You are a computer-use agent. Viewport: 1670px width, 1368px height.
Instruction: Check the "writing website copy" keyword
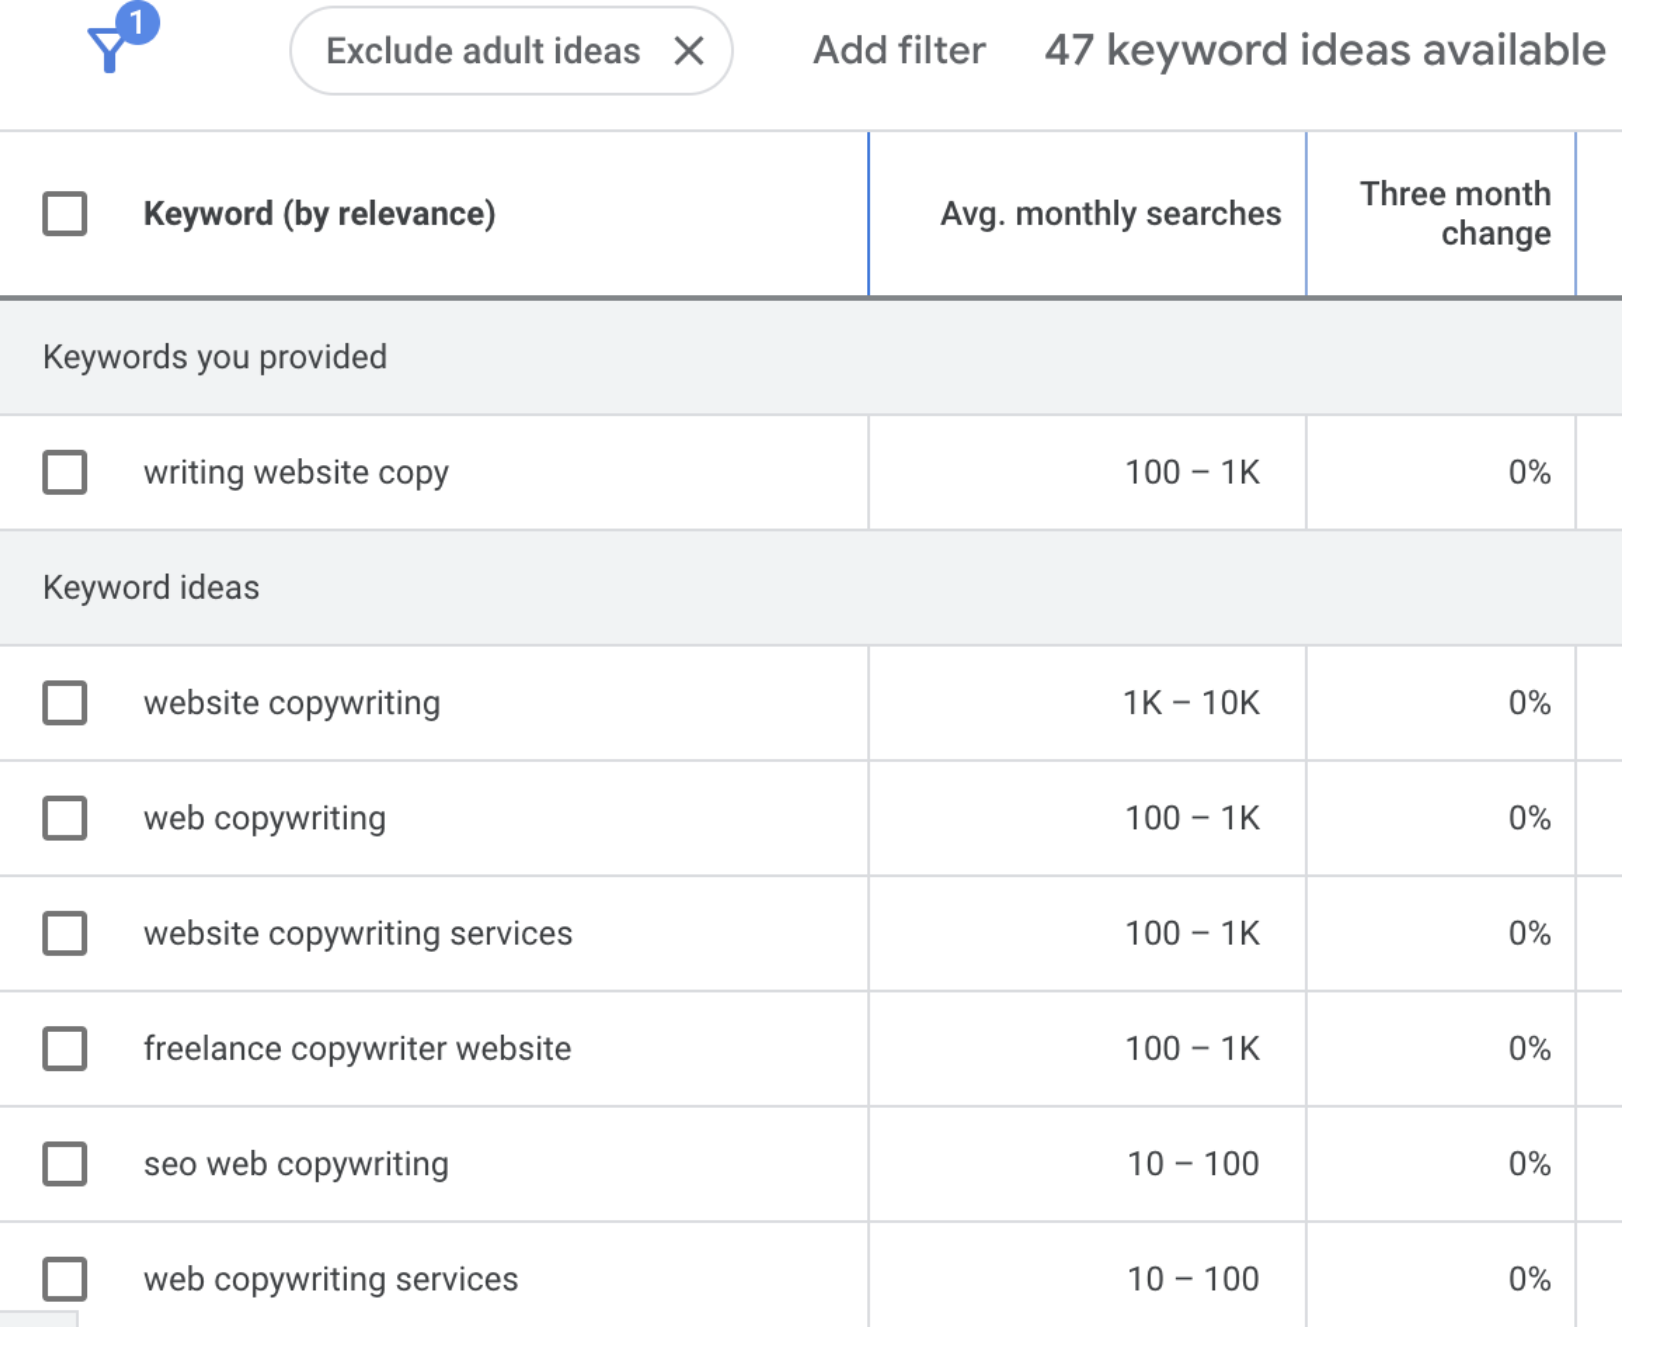[x=65, y=472]
